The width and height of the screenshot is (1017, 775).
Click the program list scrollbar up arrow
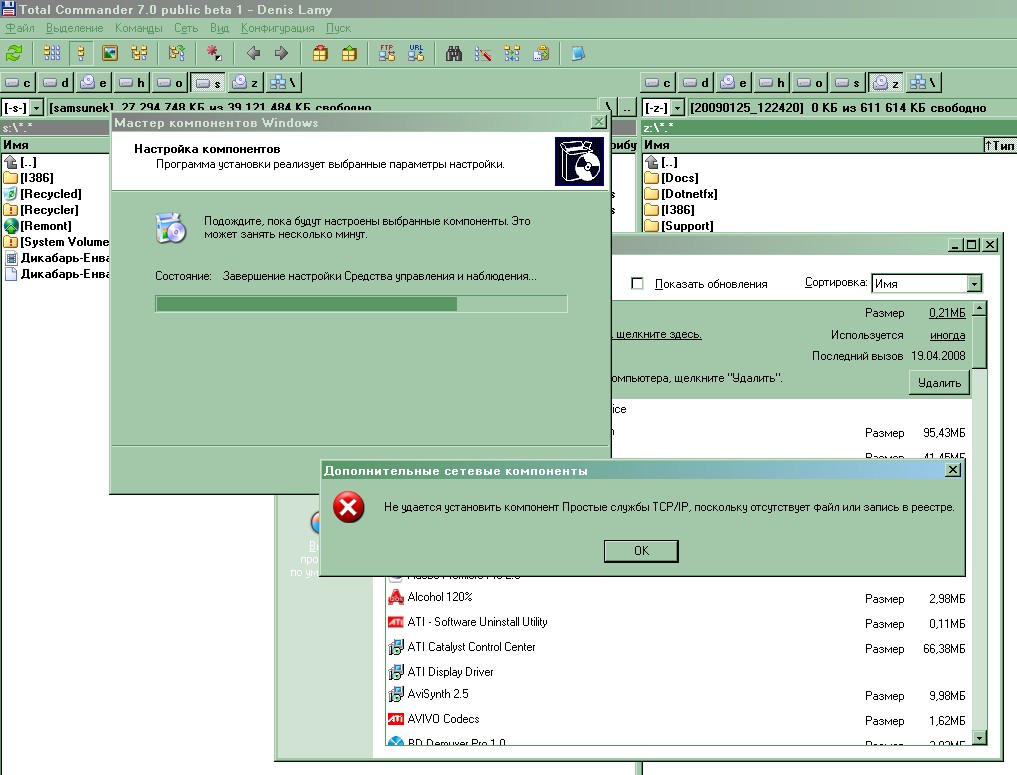(x=979, y=309)
